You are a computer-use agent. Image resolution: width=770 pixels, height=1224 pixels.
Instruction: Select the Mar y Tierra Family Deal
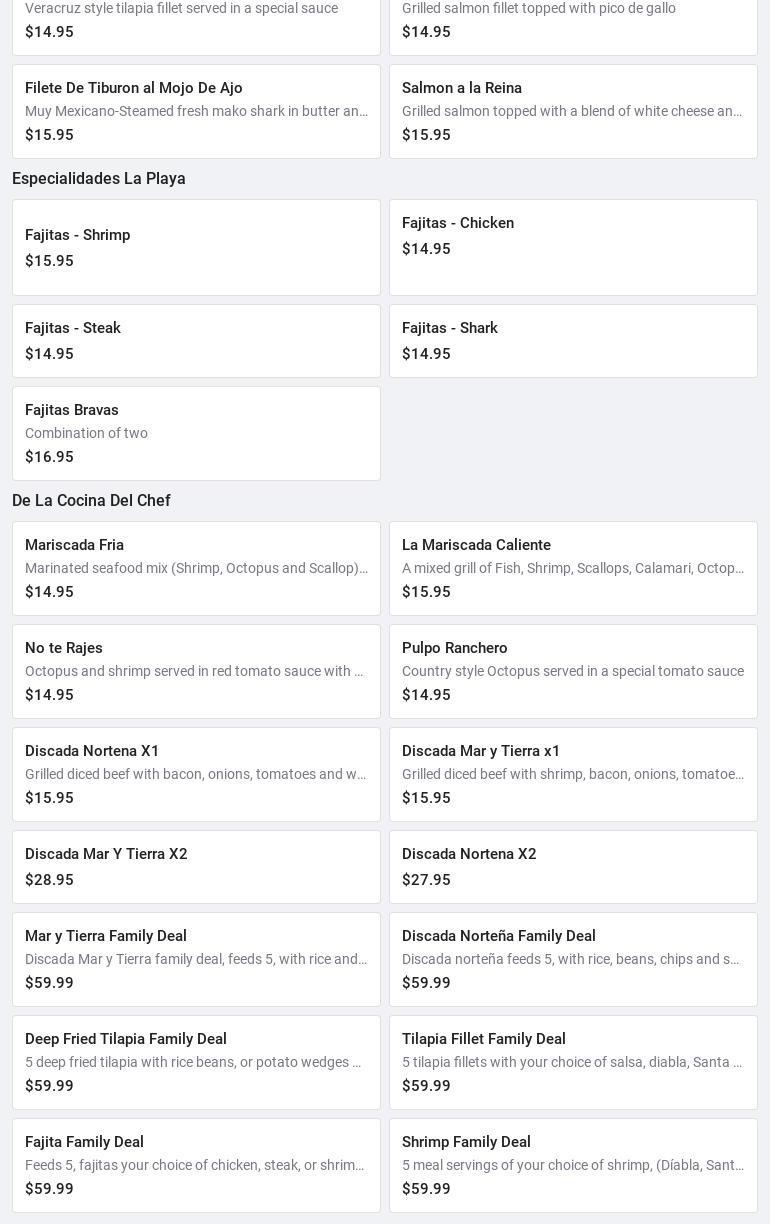point(196,959)
